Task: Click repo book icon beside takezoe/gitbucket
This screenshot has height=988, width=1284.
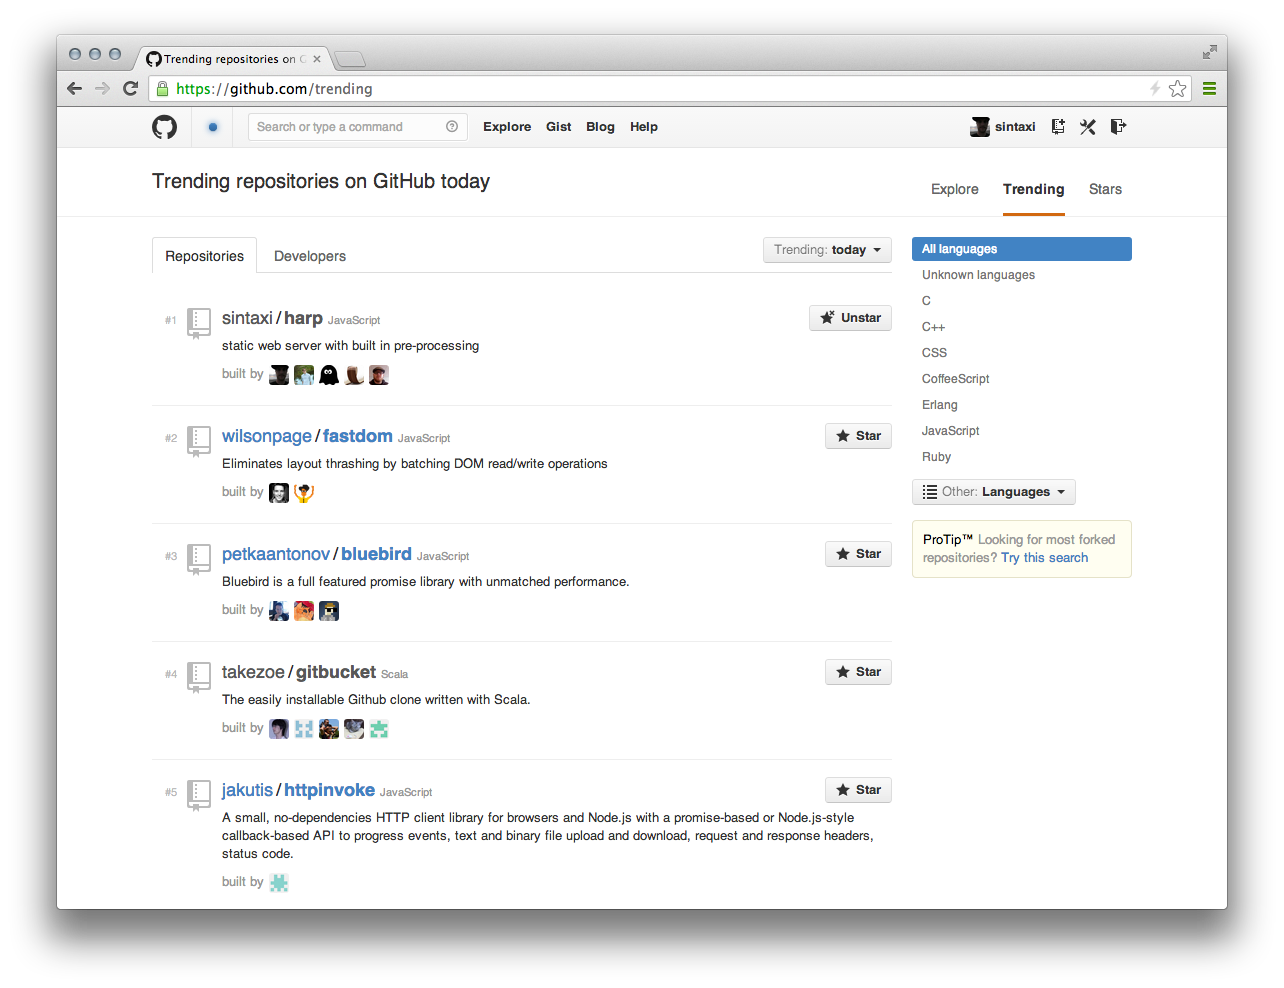Action: coord(199,677)
